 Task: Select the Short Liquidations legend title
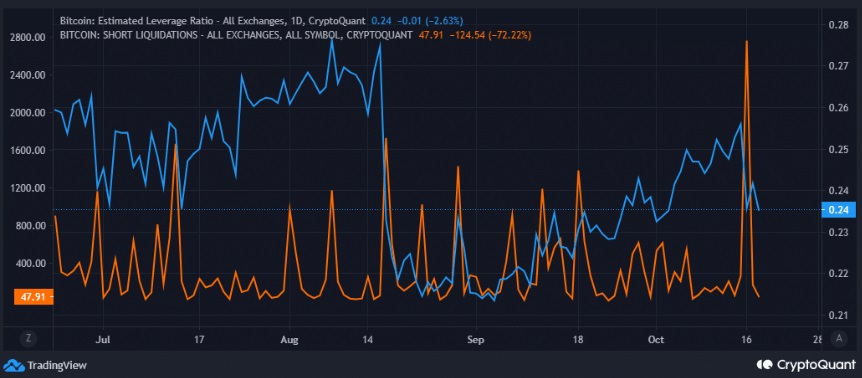(x=235, y=35)
